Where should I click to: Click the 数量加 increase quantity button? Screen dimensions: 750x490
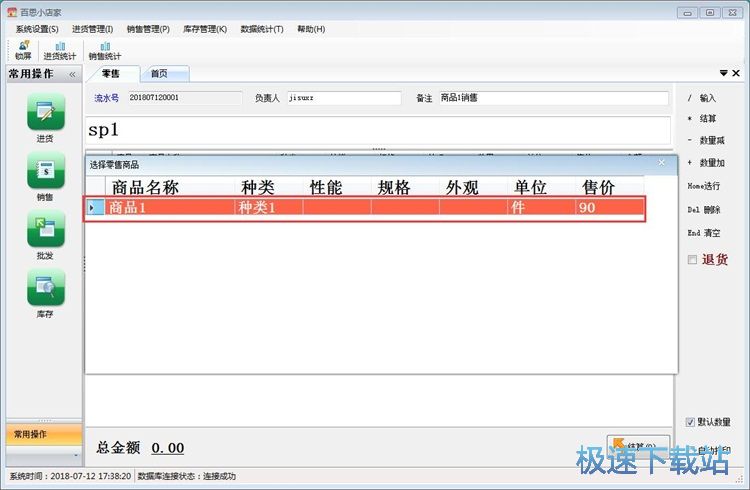tap(706, 163)
